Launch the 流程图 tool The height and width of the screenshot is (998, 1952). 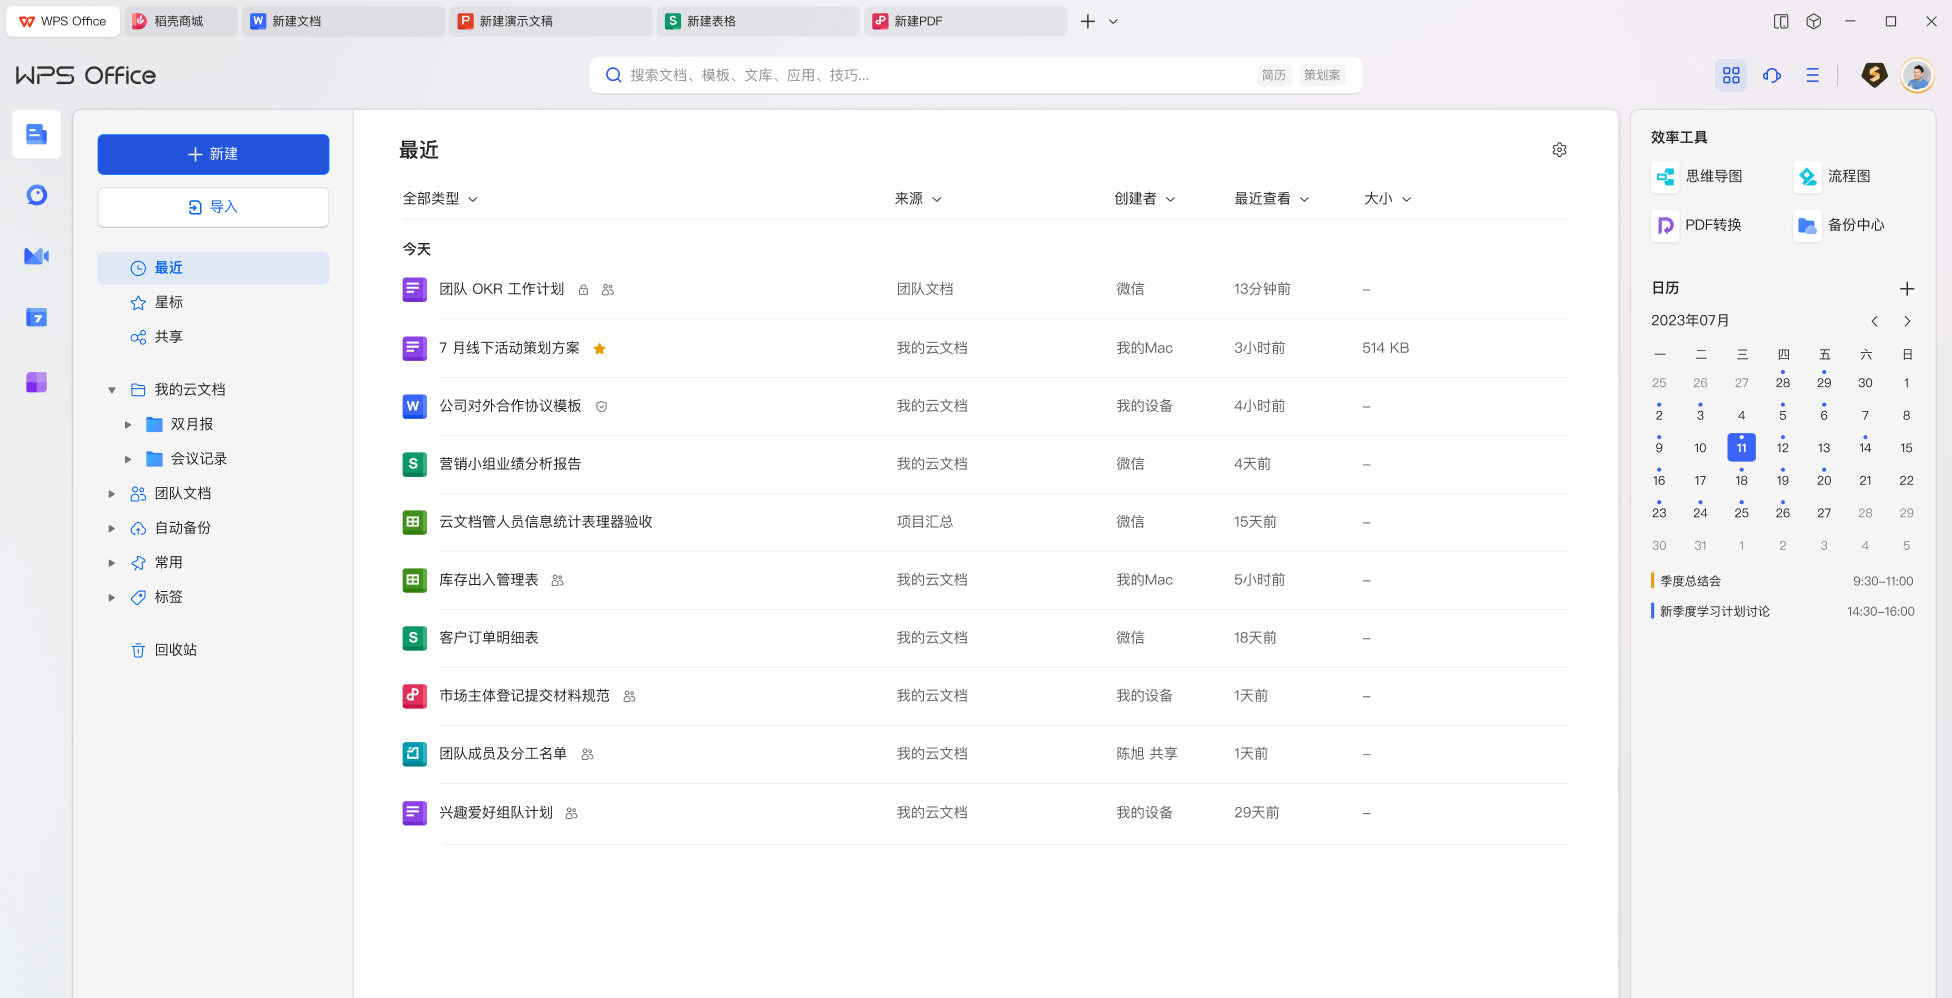[1843, 176]
